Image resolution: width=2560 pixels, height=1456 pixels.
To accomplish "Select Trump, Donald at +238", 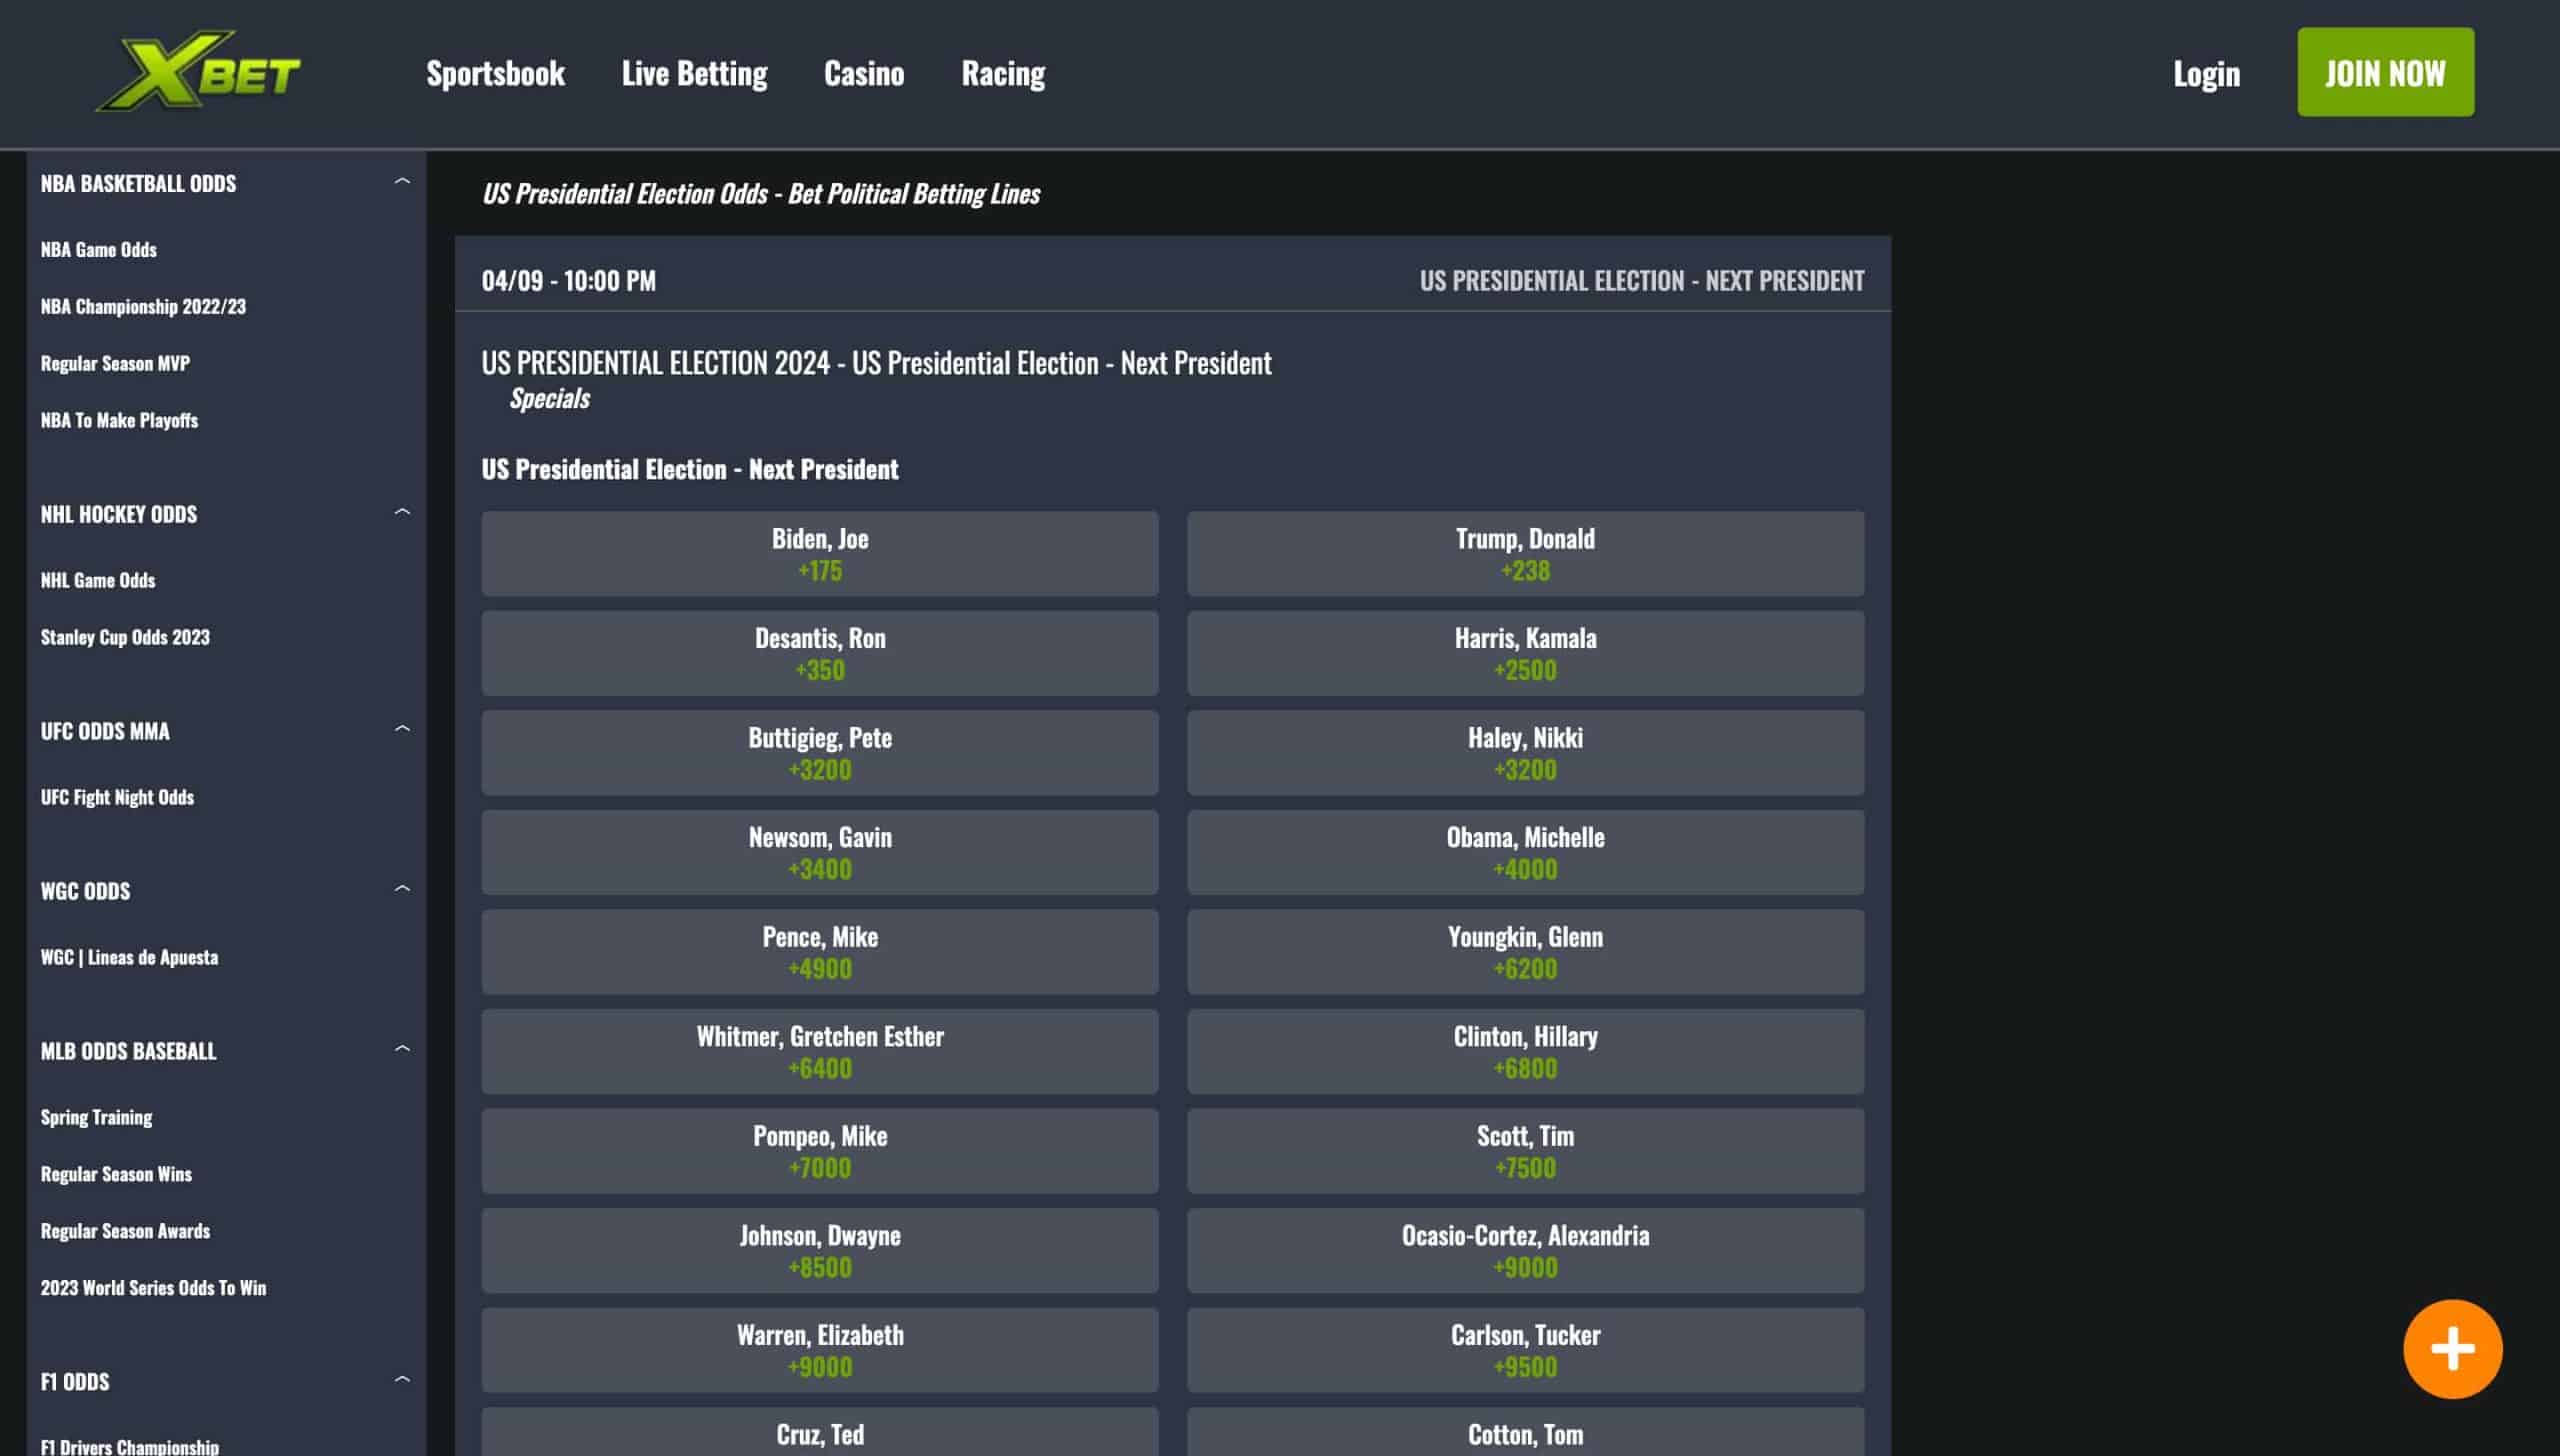I will (1525, 554).
